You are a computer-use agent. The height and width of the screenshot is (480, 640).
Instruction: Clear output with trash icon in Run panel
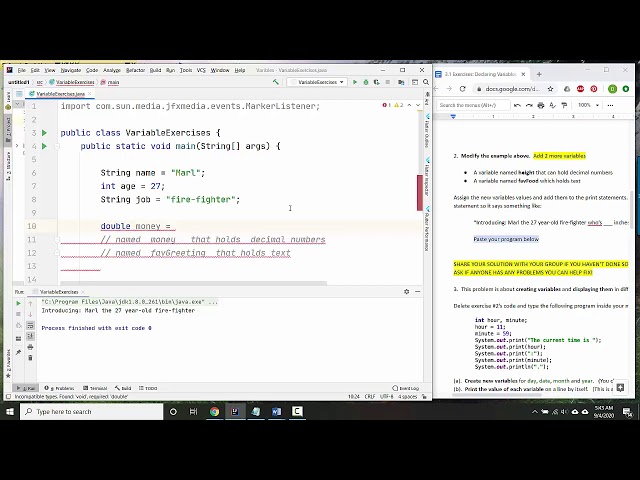pos(30,358)
